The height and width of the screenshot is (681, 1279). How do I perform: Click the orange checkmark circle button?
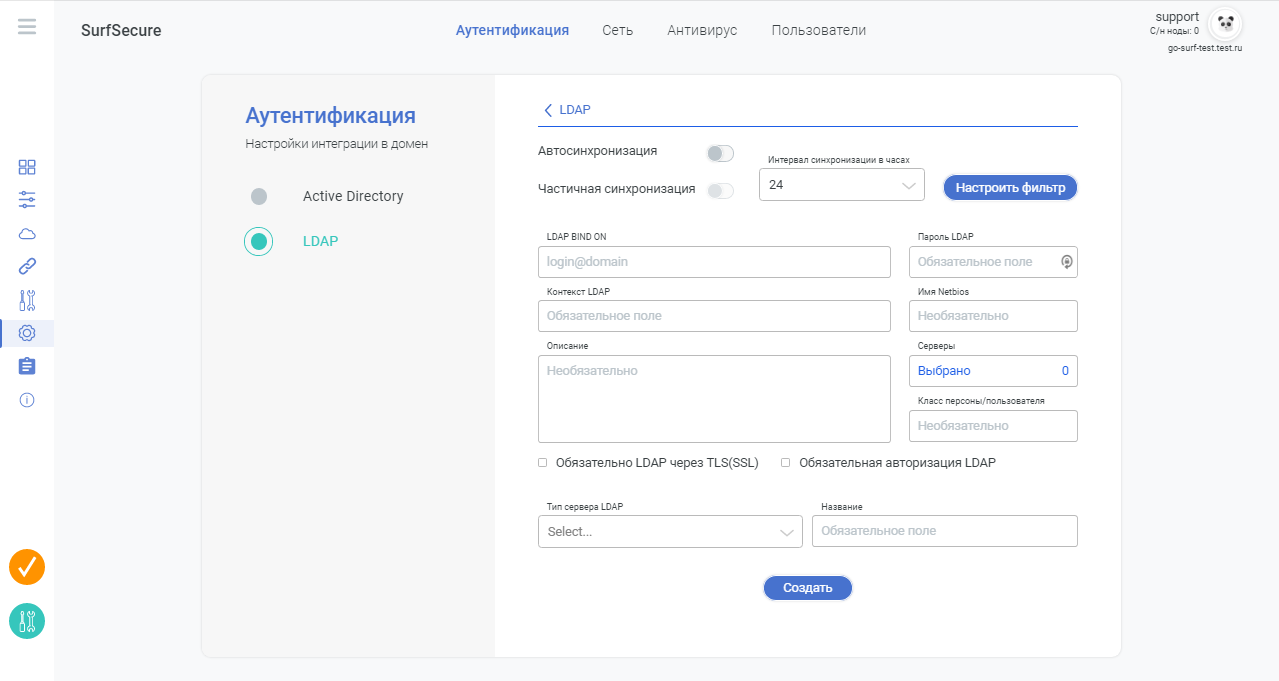pyautogui.click(x=27, y=567)
